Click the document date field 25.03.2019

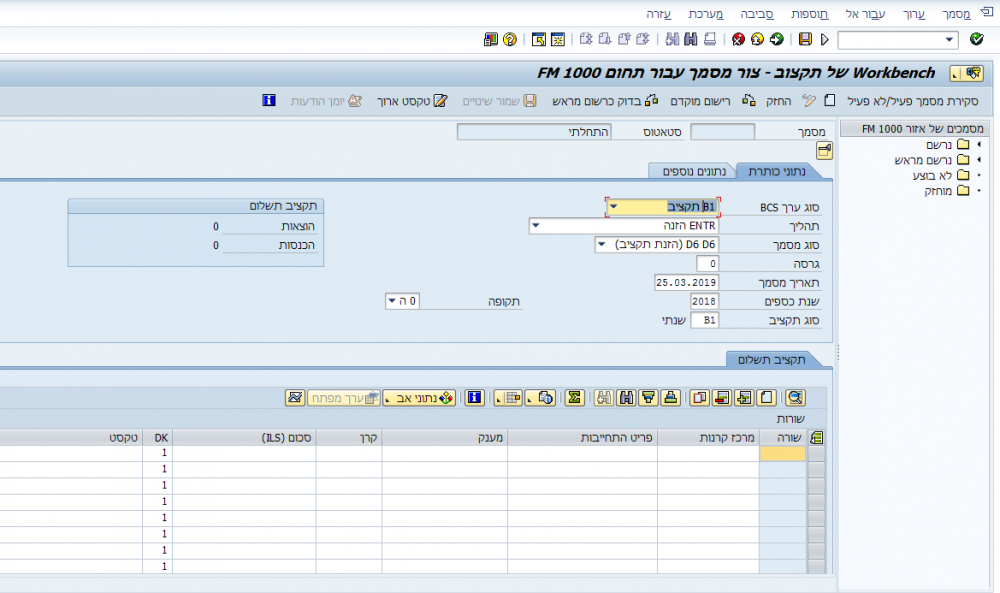point(686,282)
